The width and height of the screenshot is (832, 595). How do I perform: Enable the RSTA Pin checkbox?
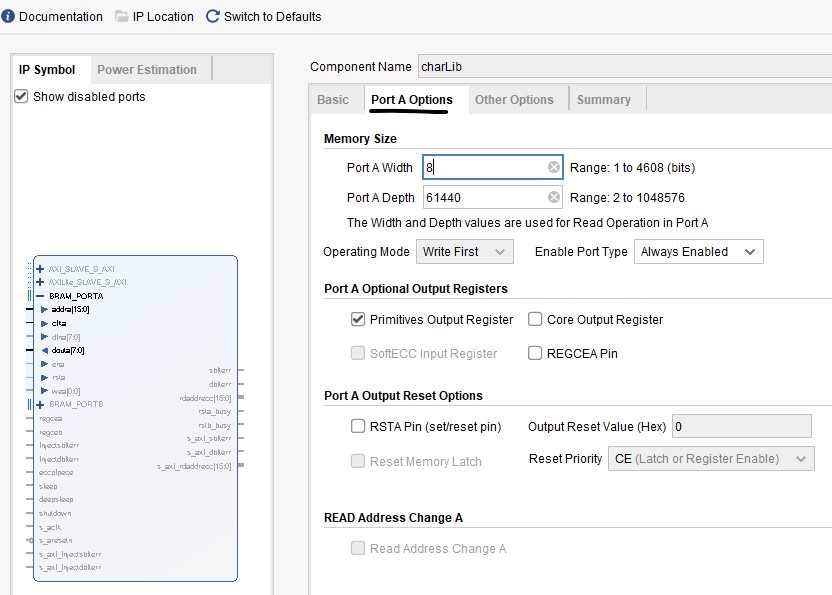tap(358, 426)
